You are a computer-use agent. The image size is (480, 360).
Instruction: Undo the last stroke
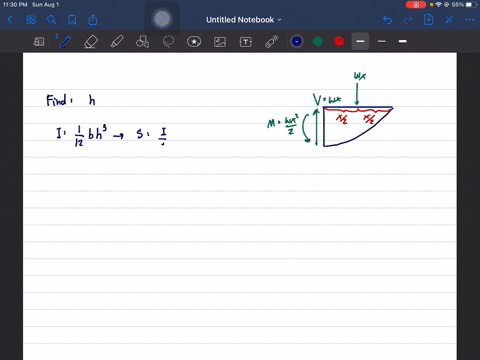tap(387, 20)
